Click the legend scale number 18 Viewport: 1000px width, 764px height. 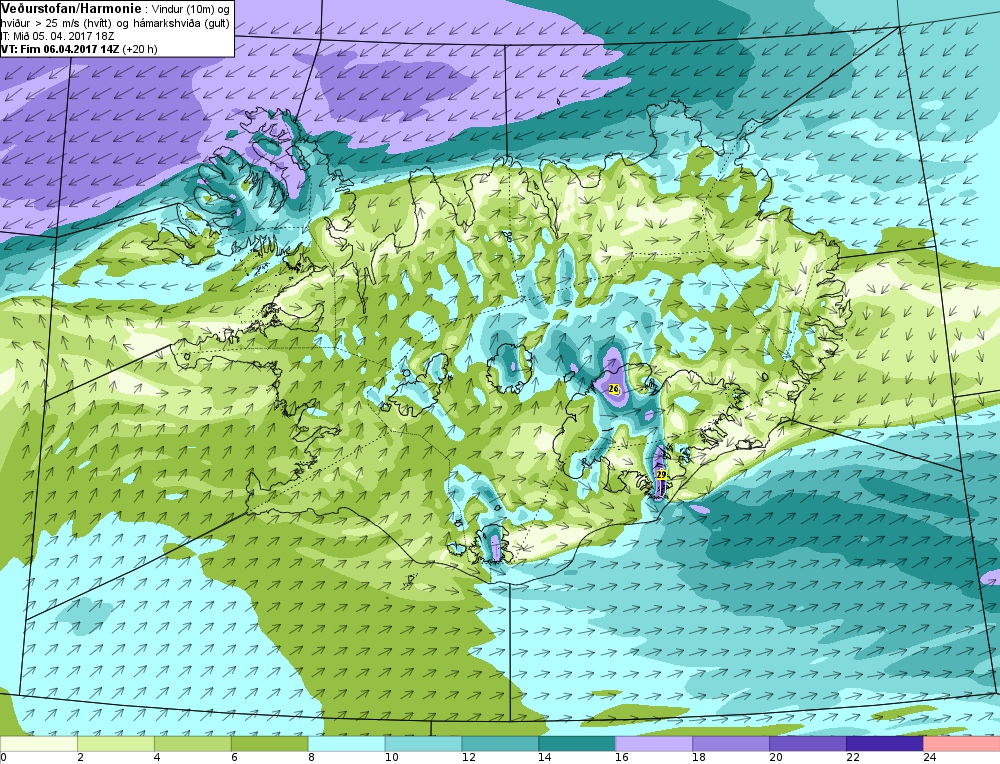coord(699,758)
